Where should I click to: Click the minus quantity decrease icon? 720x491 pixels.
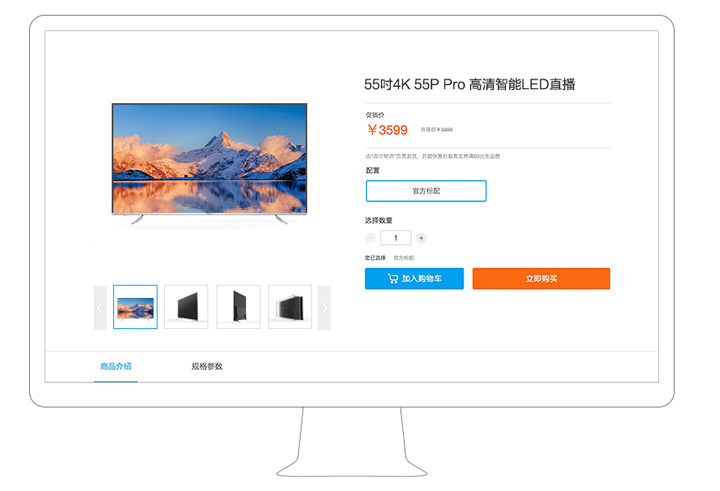point(370,238)
